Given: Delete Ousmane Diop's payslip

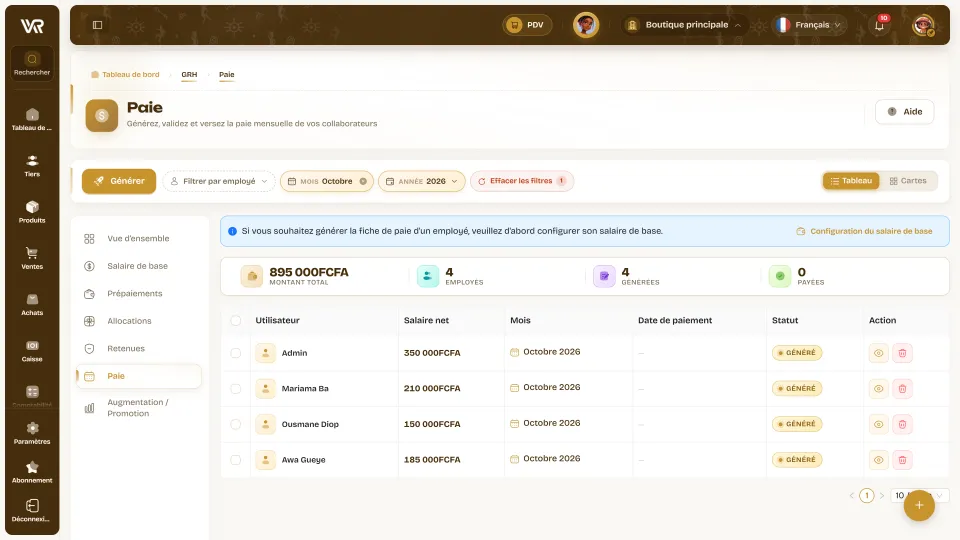Looking at the screenshot, I should point(902,424).
